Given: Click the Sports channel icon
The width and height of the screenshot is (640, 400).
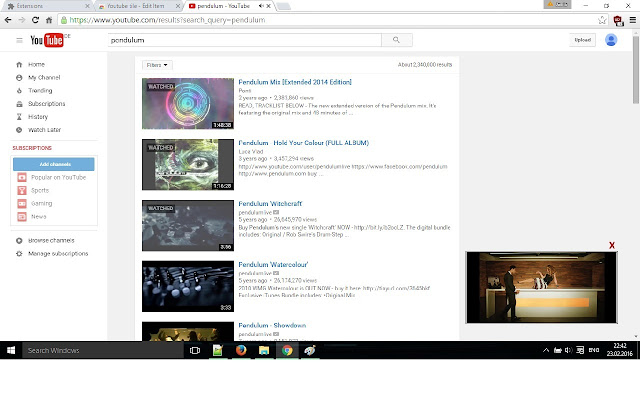Looking at the screenshot, I should [x=22, y=191].
